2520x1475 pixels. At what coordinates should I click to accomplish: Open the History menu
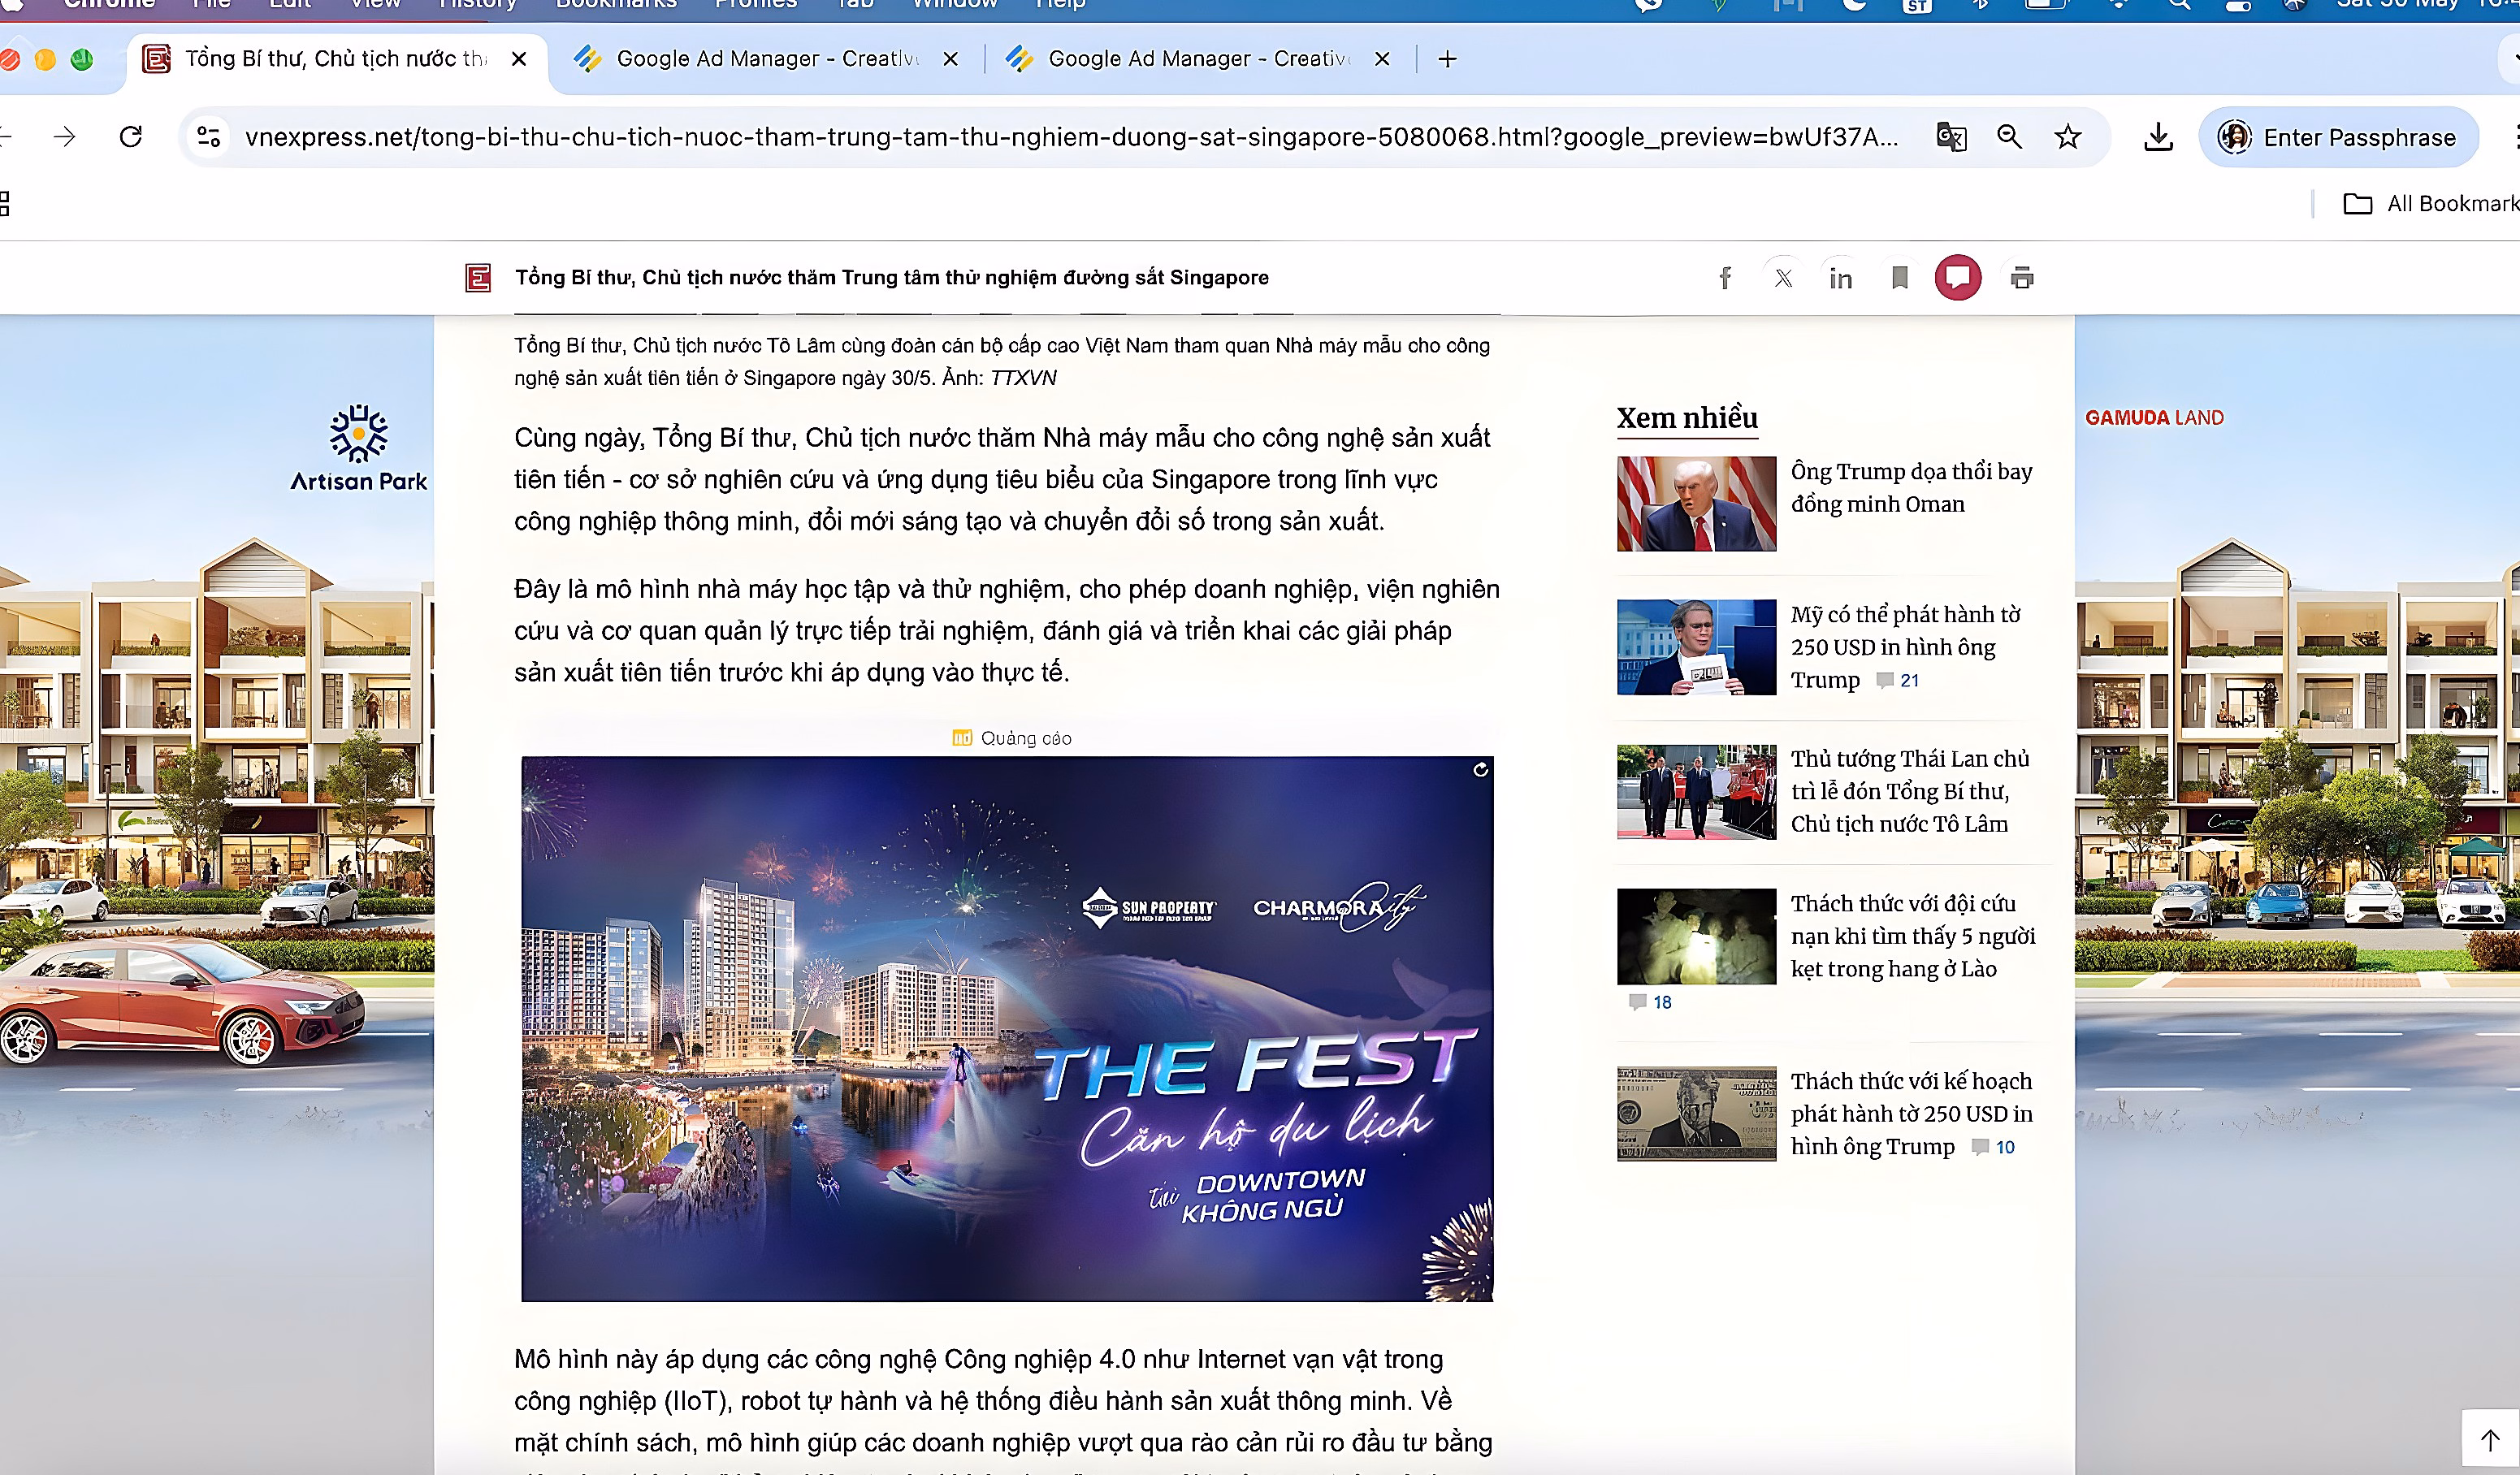(x=477, y=5)
